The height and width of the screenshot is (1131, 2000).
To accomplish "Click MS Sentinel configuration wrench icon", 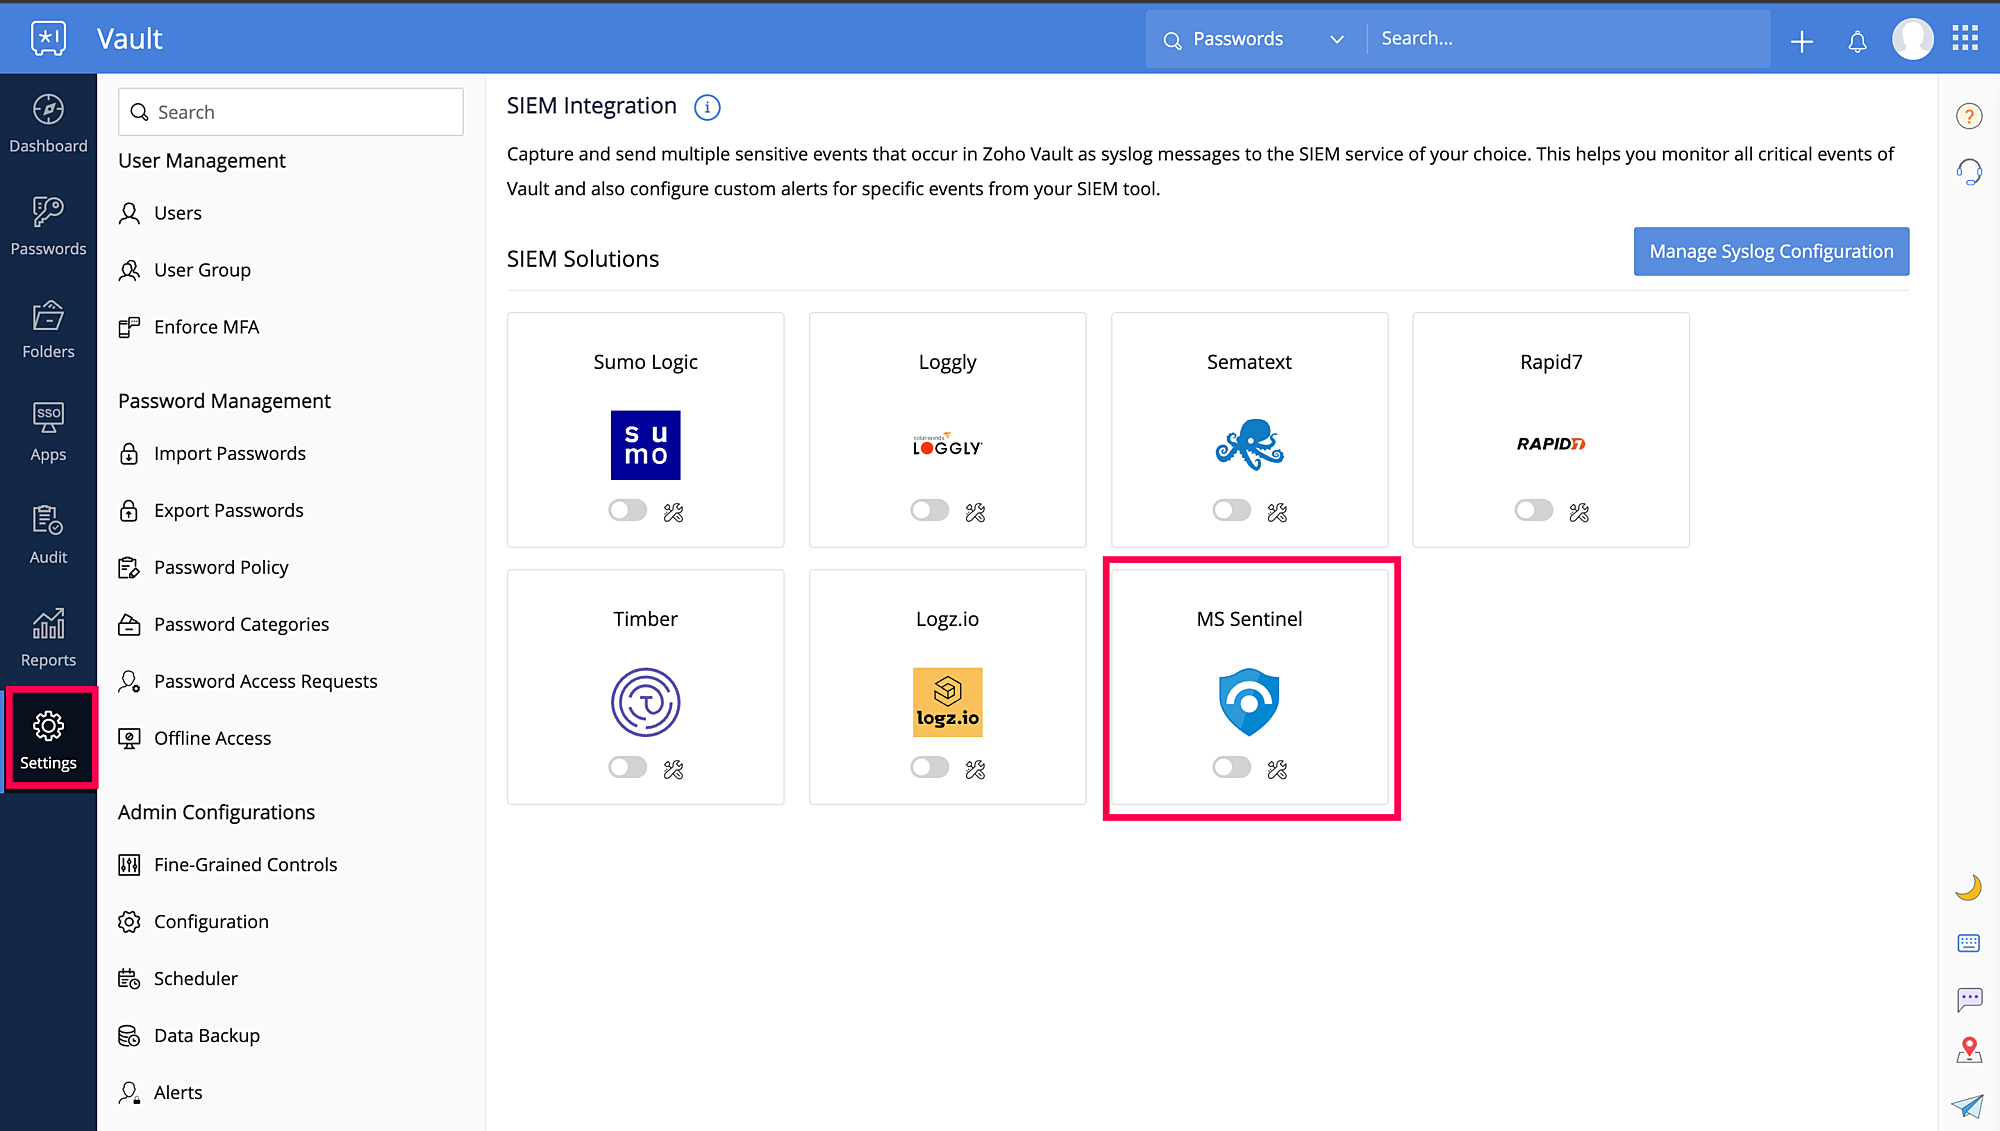I will tap(1277, 769).
